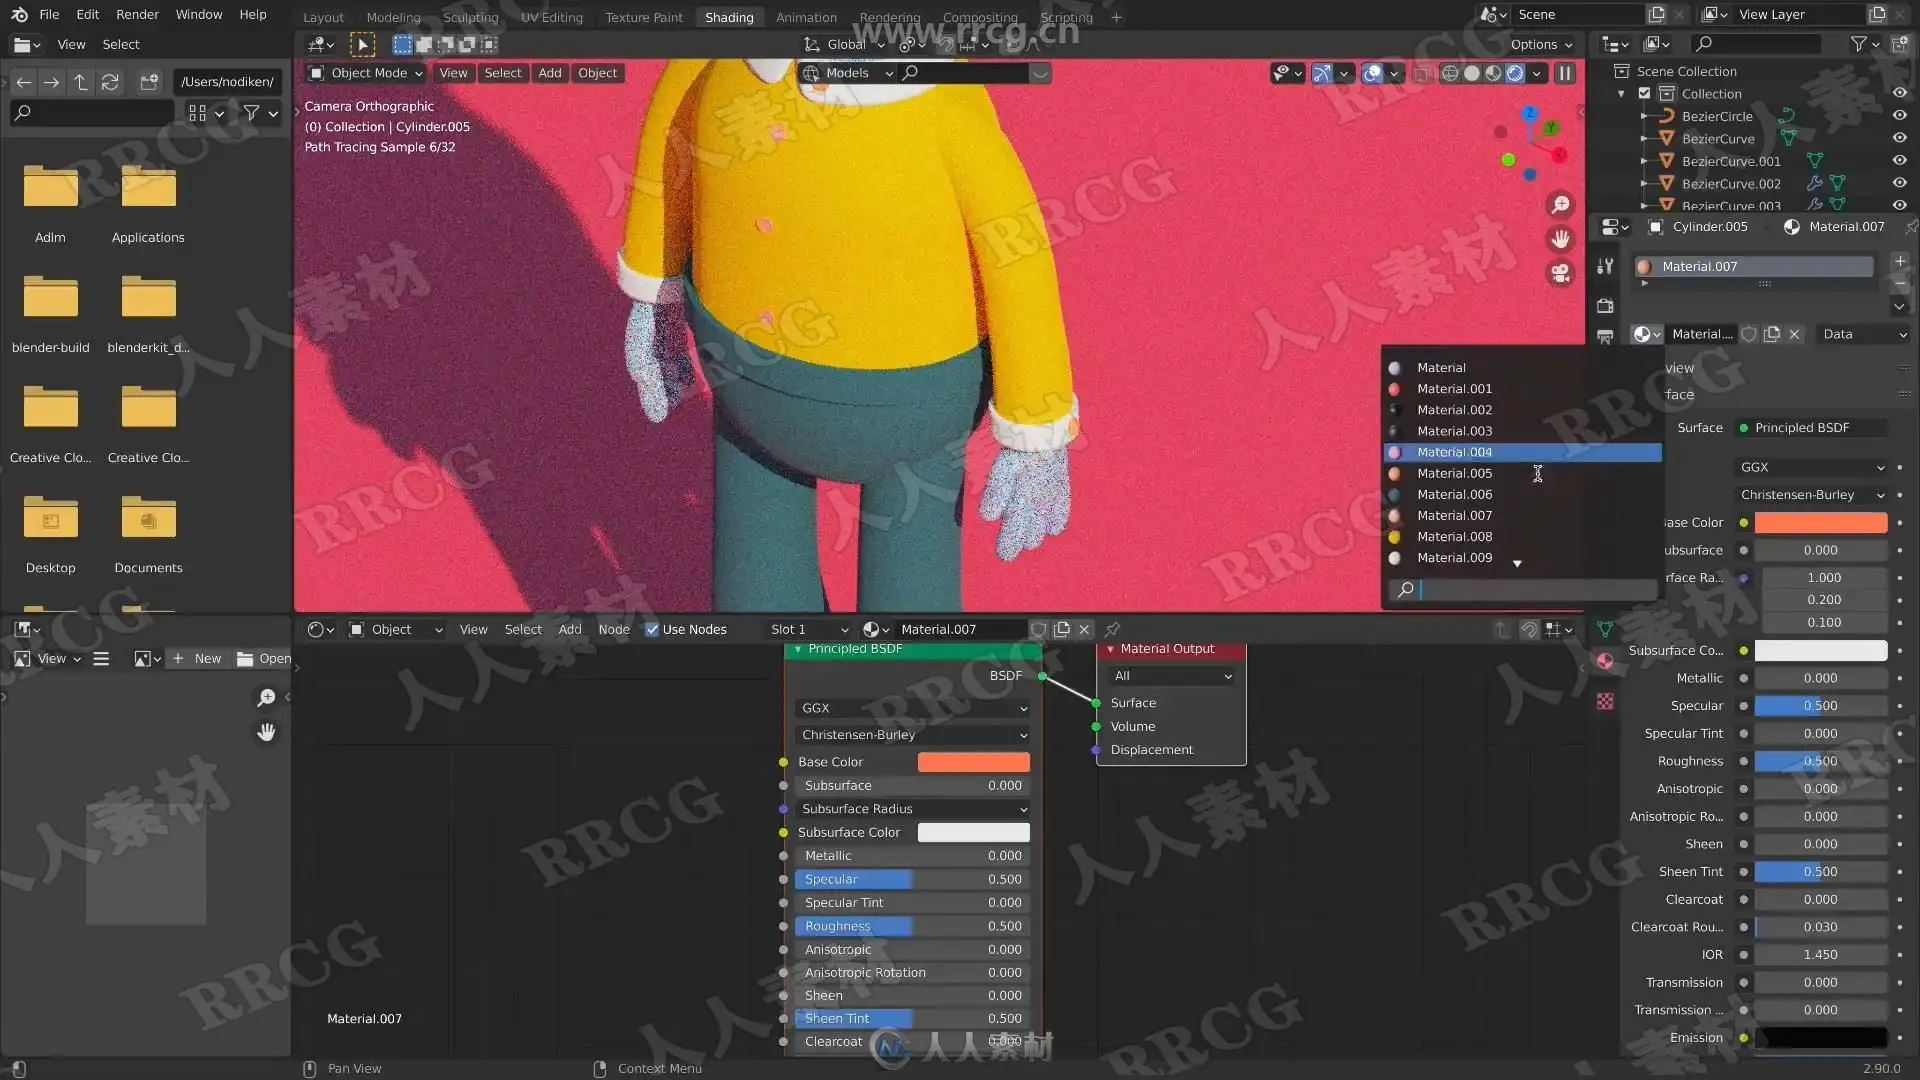Toggle camera view icon in viewport
This screenshot has height=1080, width=1920.
(x=1560, y=273)
